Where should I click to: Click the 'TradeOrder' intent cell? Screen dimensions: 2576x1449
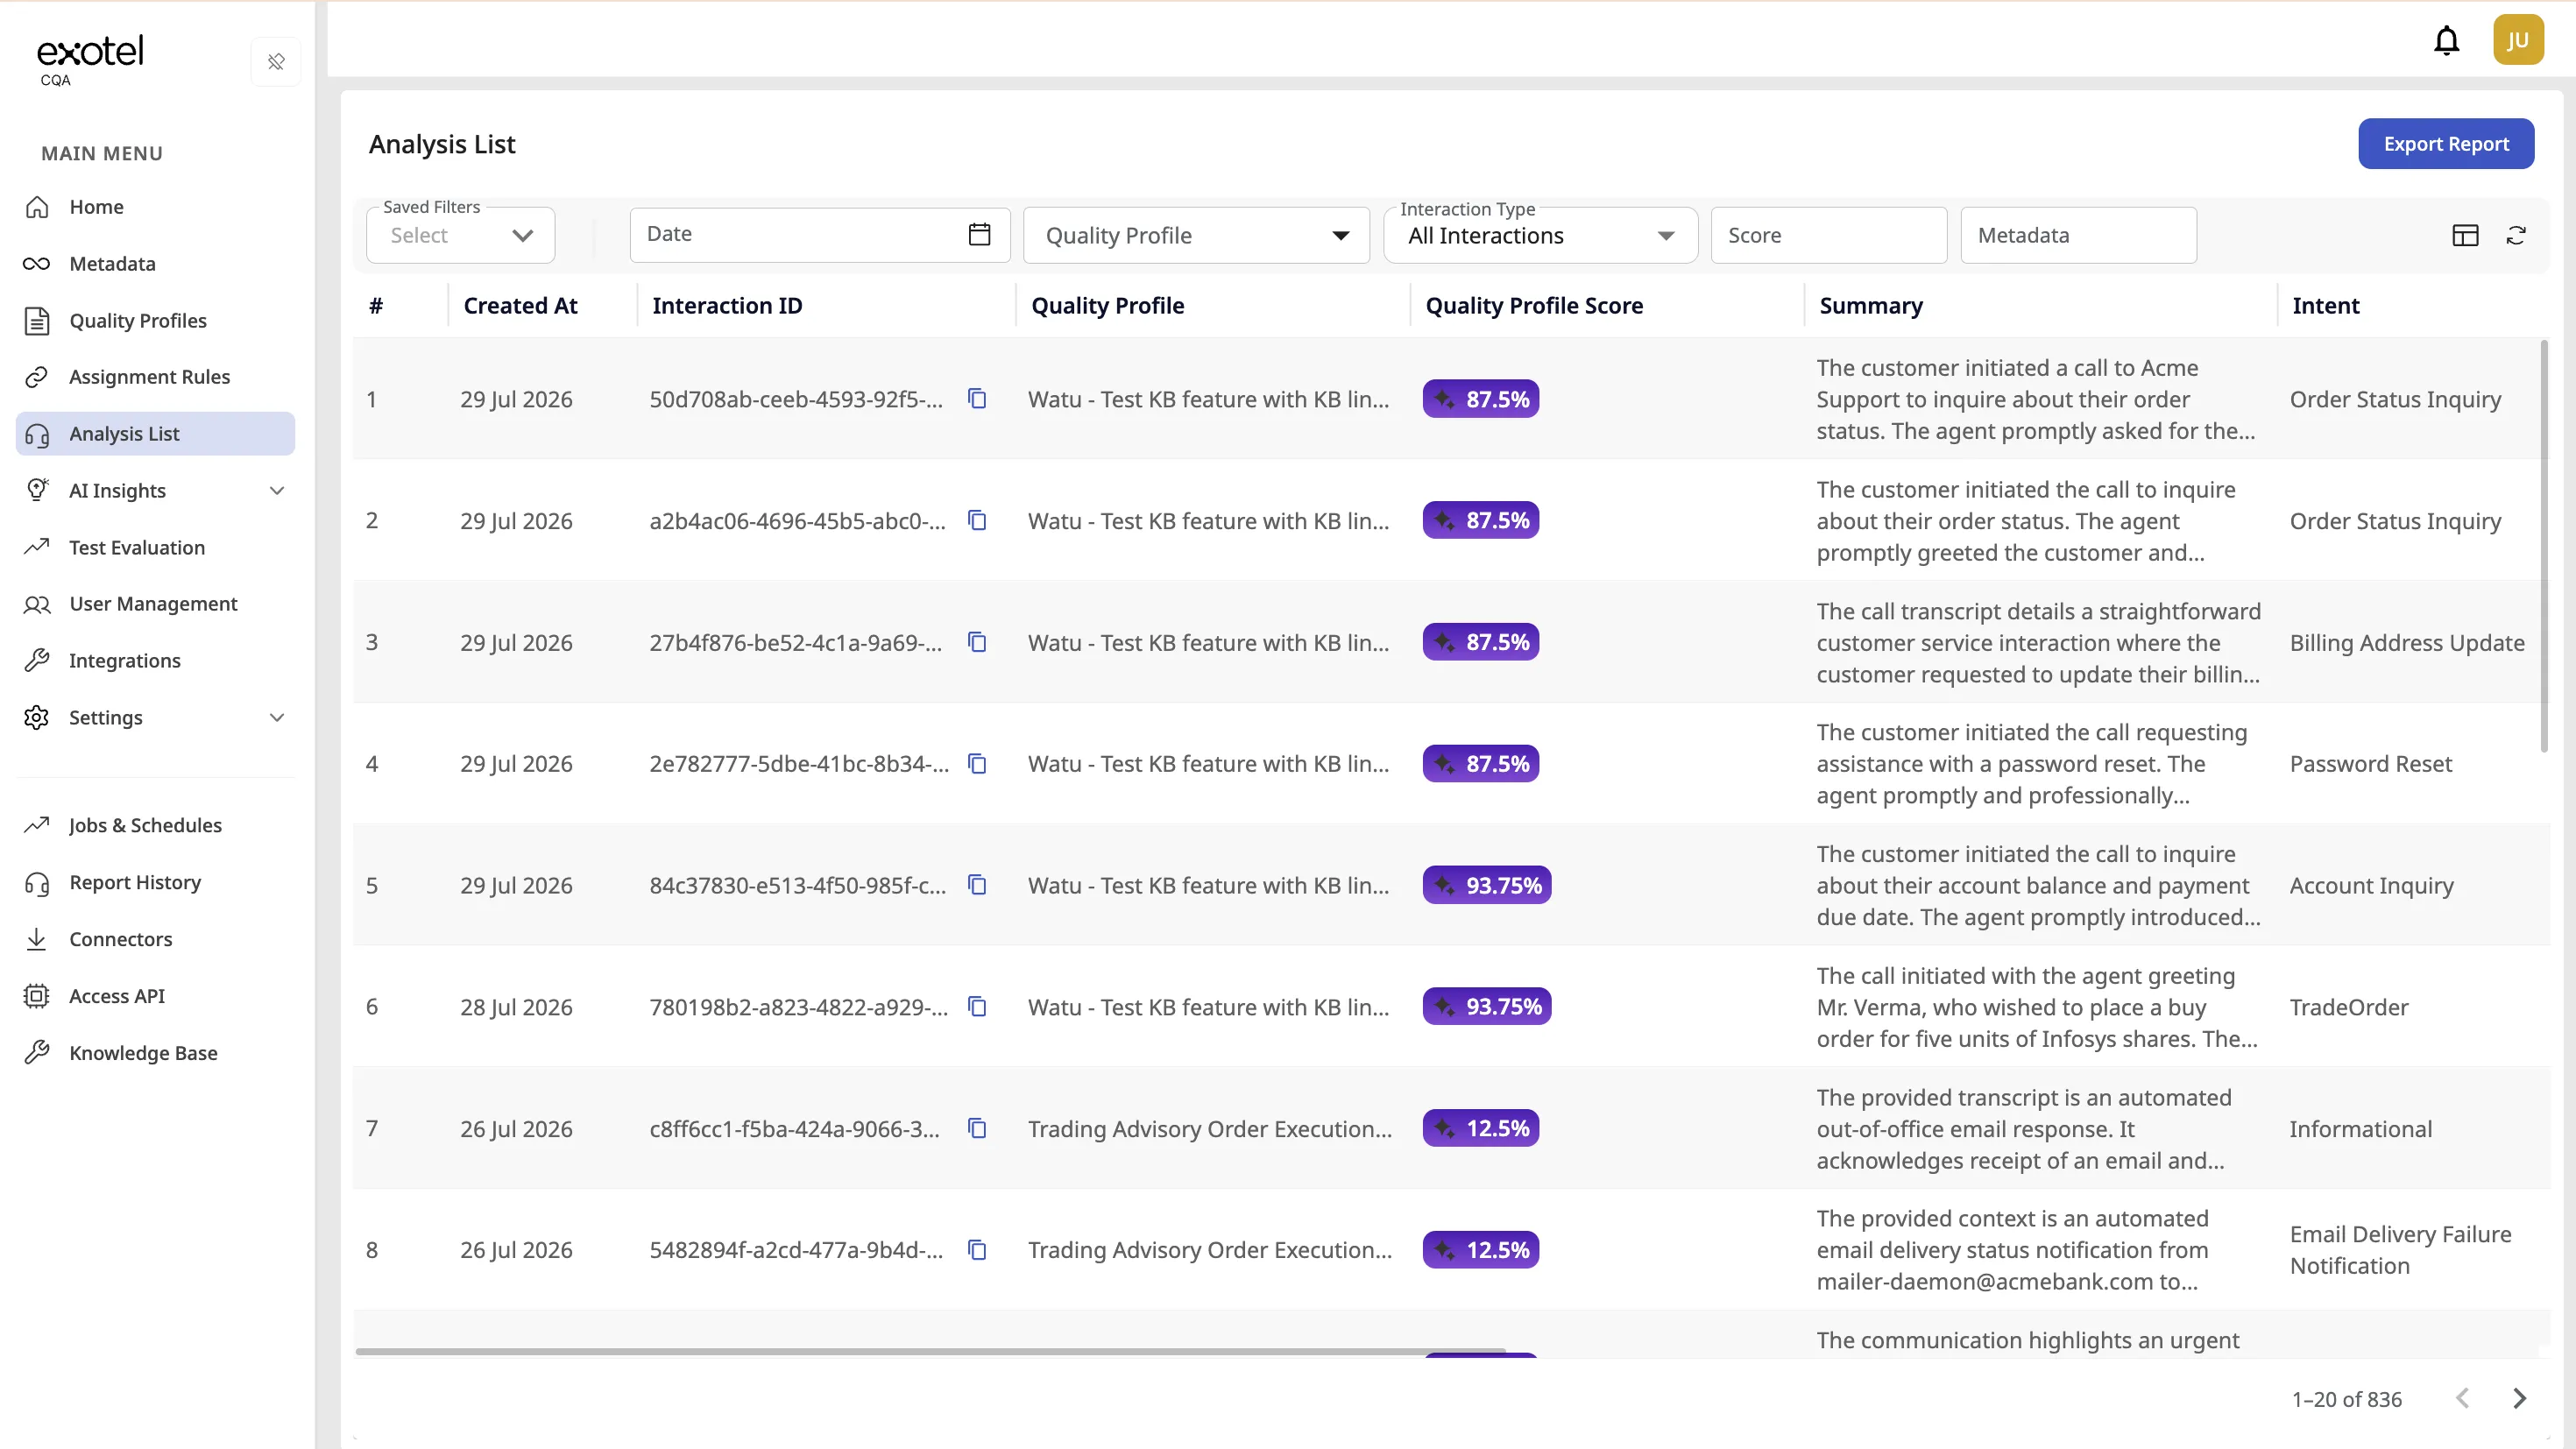click(2349, 1007)
